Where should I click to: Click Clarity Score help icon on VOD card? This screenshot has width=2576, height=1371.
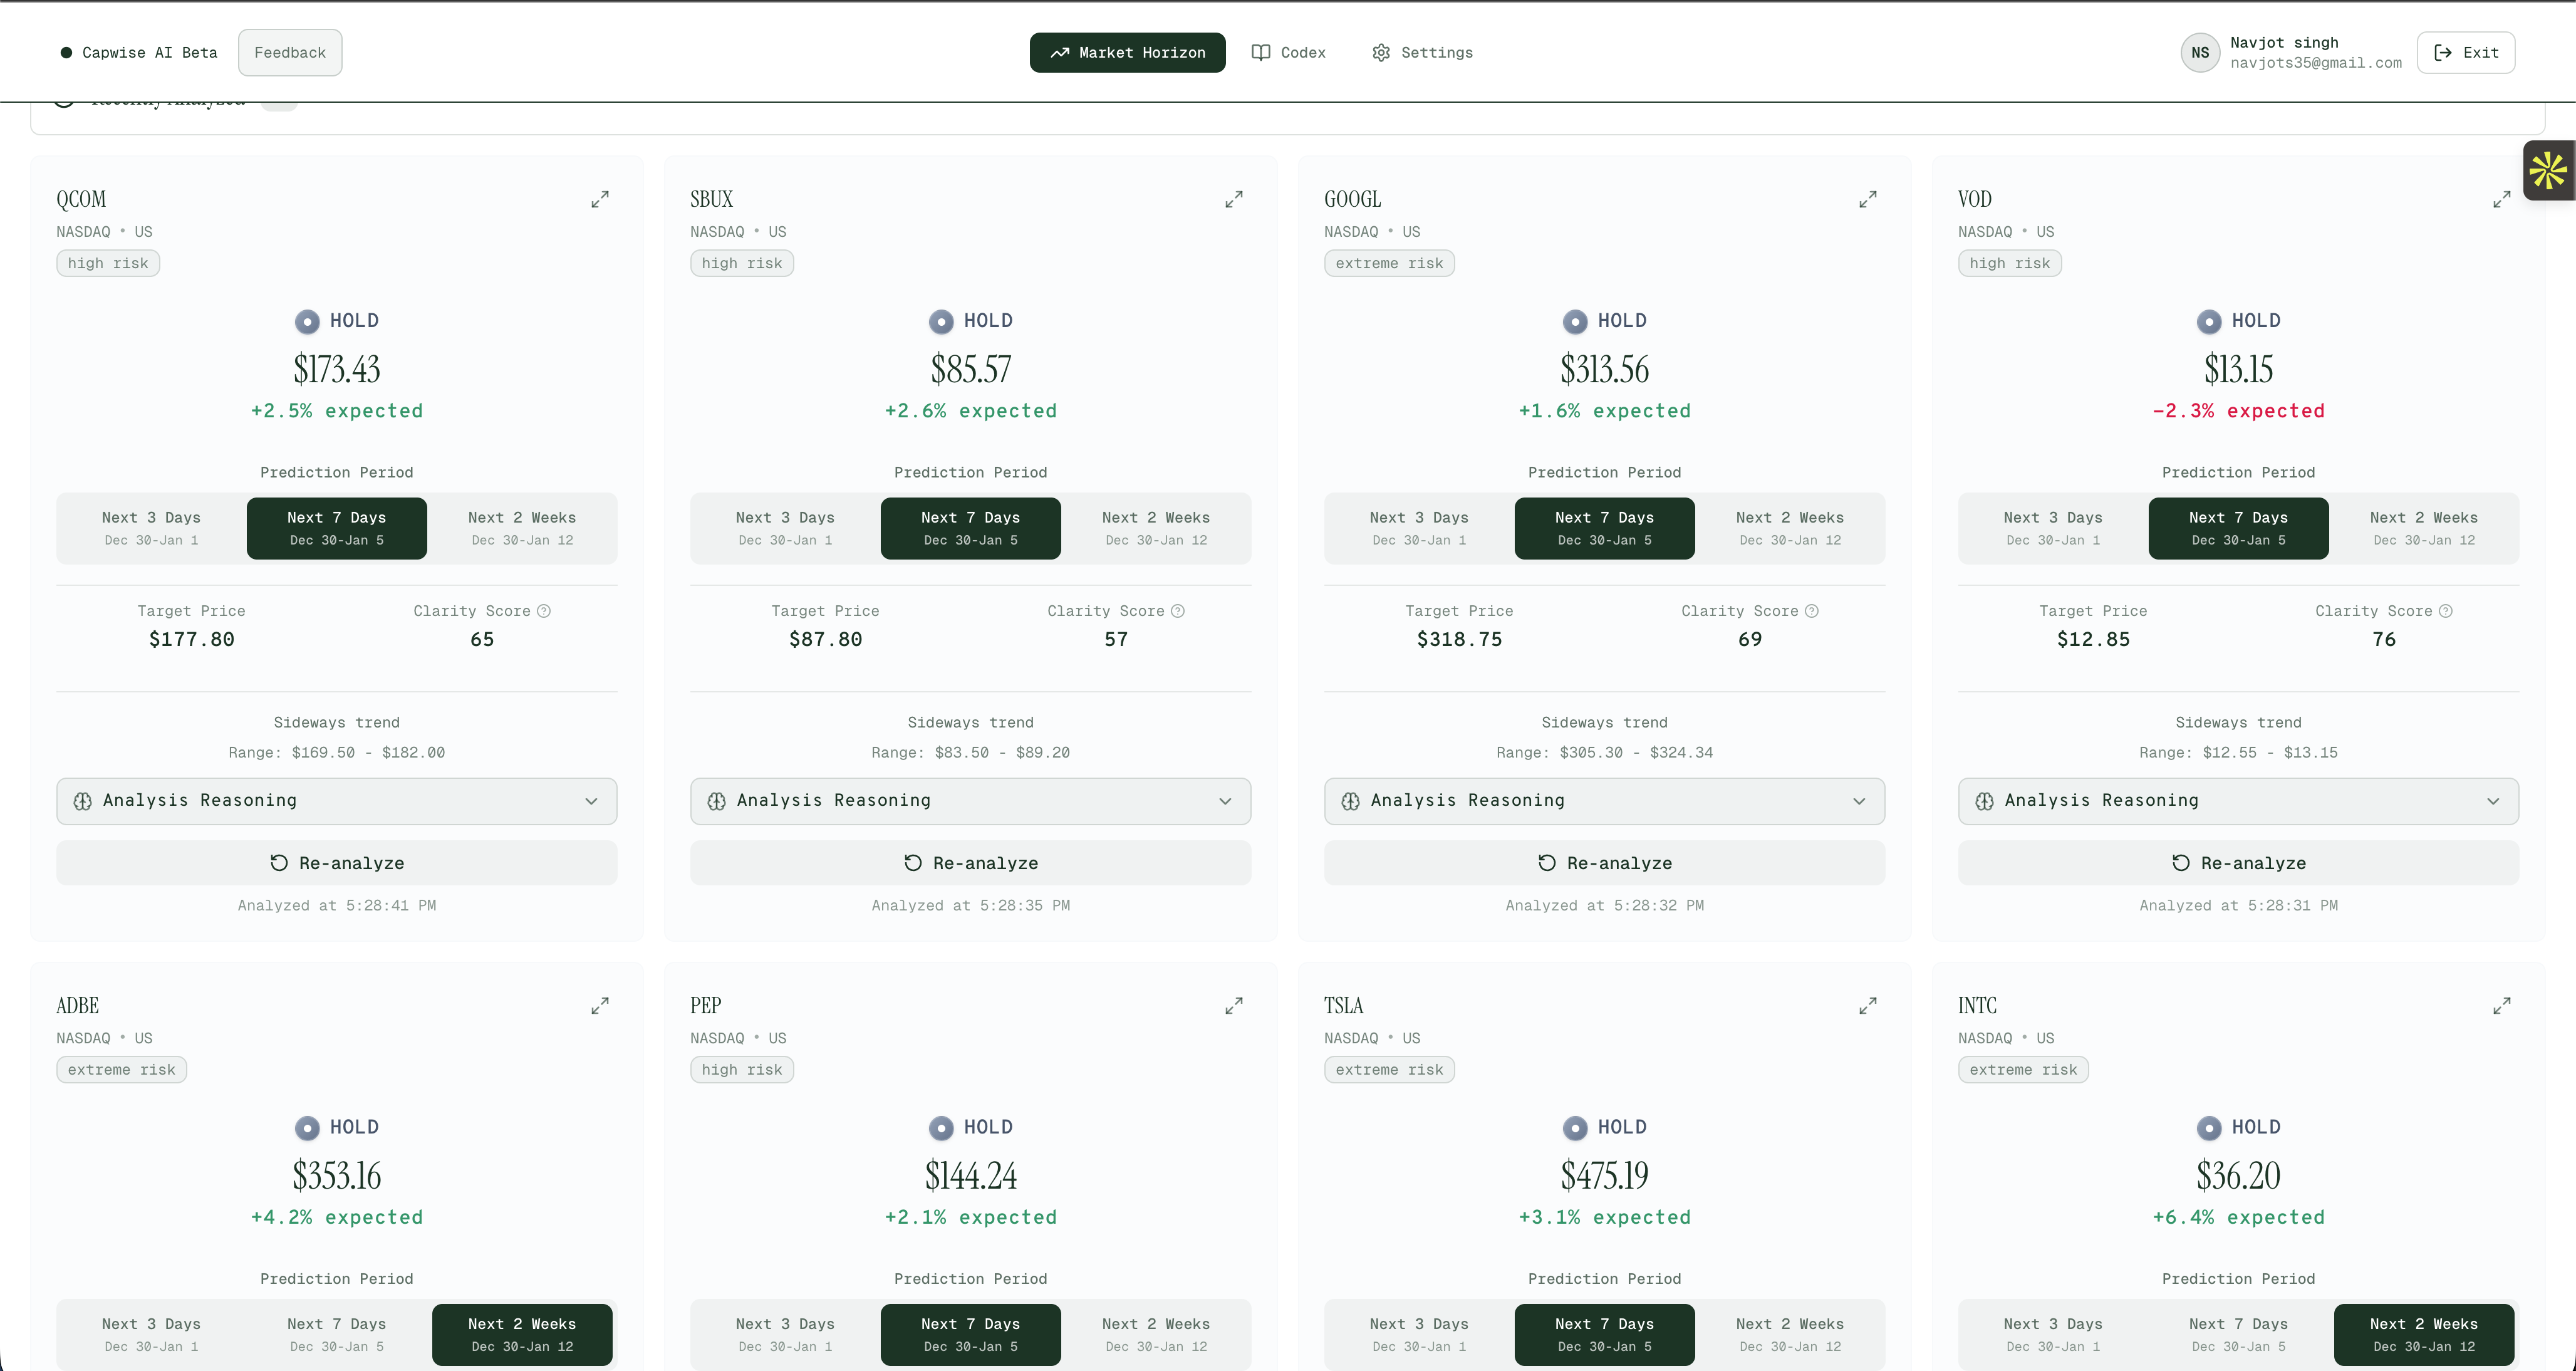click(2446, 611)
